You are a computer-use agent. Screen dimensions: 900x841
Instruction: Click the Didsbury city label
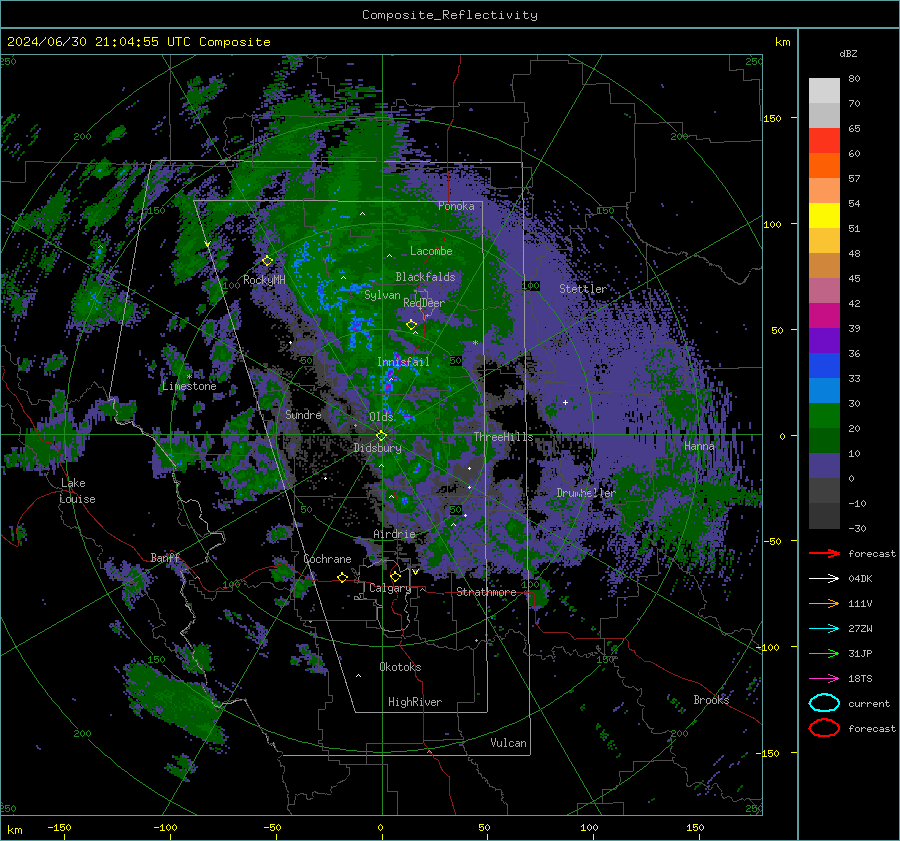tap(378, 448)
